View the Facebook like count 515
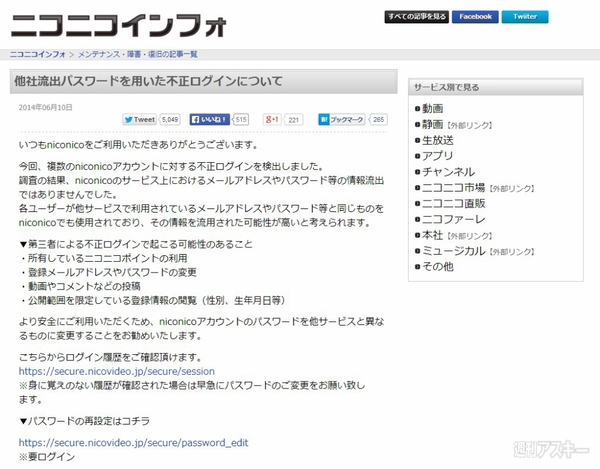 [241, 120]
